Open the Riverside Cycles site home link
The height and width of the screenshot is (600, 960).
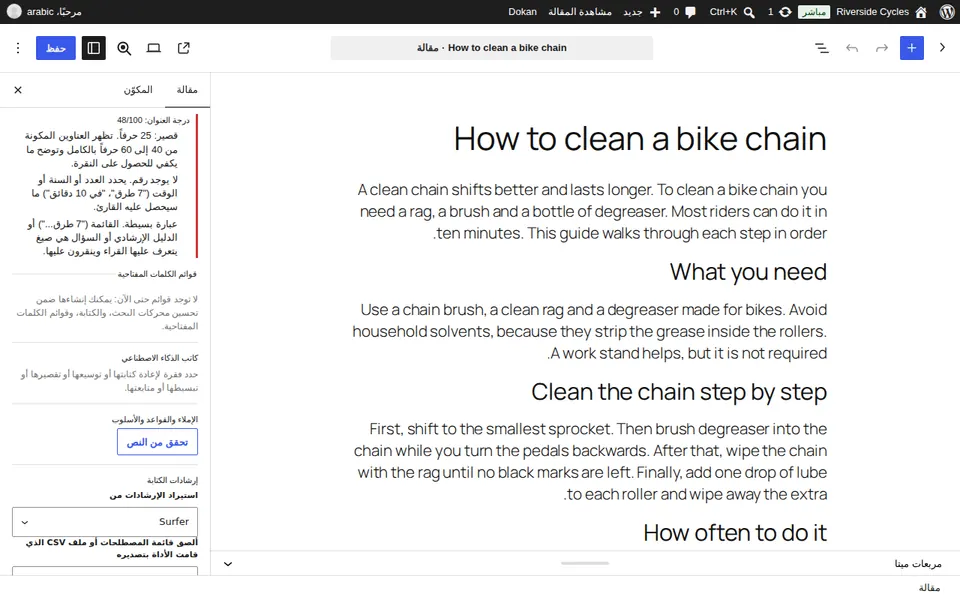point(882,12)
